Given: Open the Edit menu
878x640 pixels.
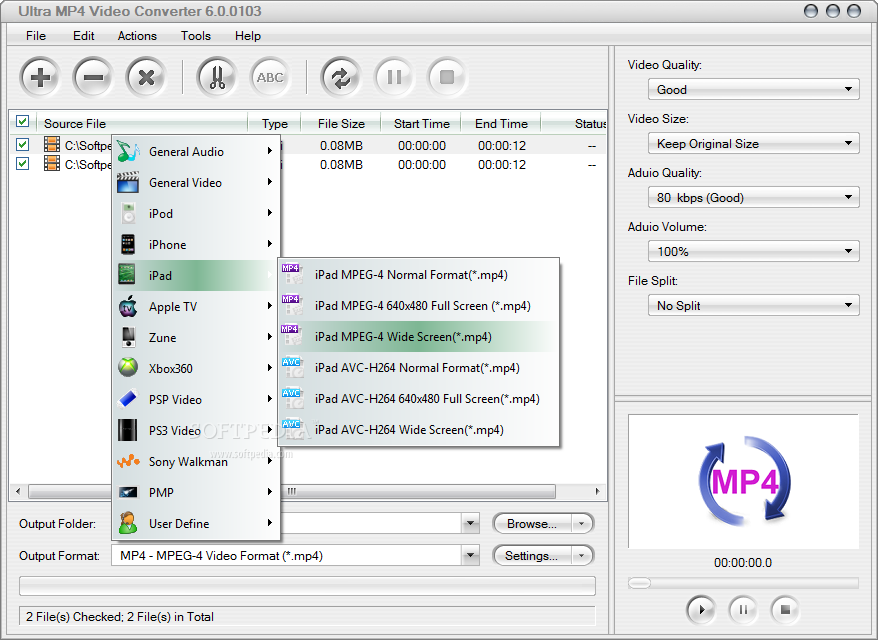Looking at the screenshot, I should (83, 35).
